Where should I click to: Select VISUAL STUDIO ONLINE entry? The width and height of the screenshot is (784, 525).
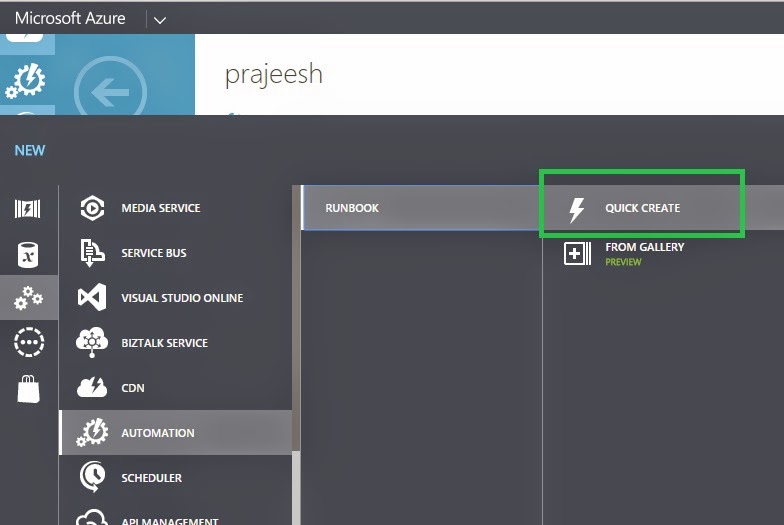(182, 298)
